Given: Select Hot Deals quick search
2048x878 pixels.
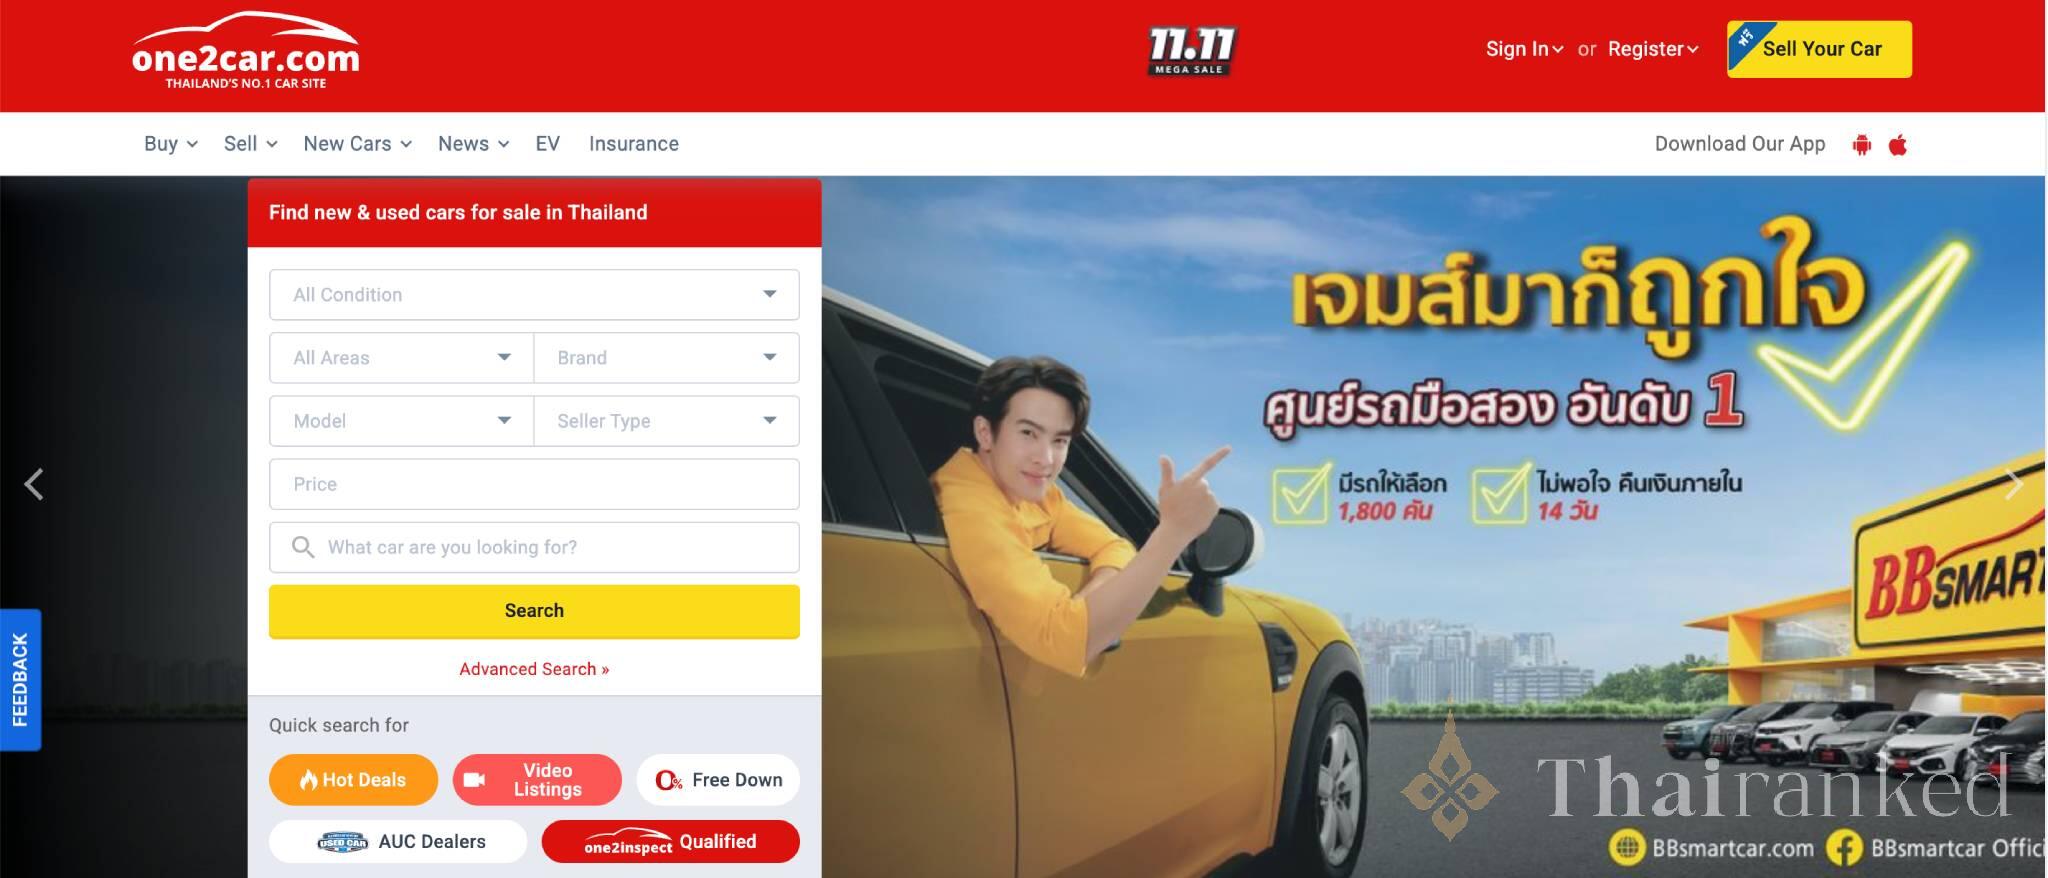Looking at the screenshot, I should (353, 780).
